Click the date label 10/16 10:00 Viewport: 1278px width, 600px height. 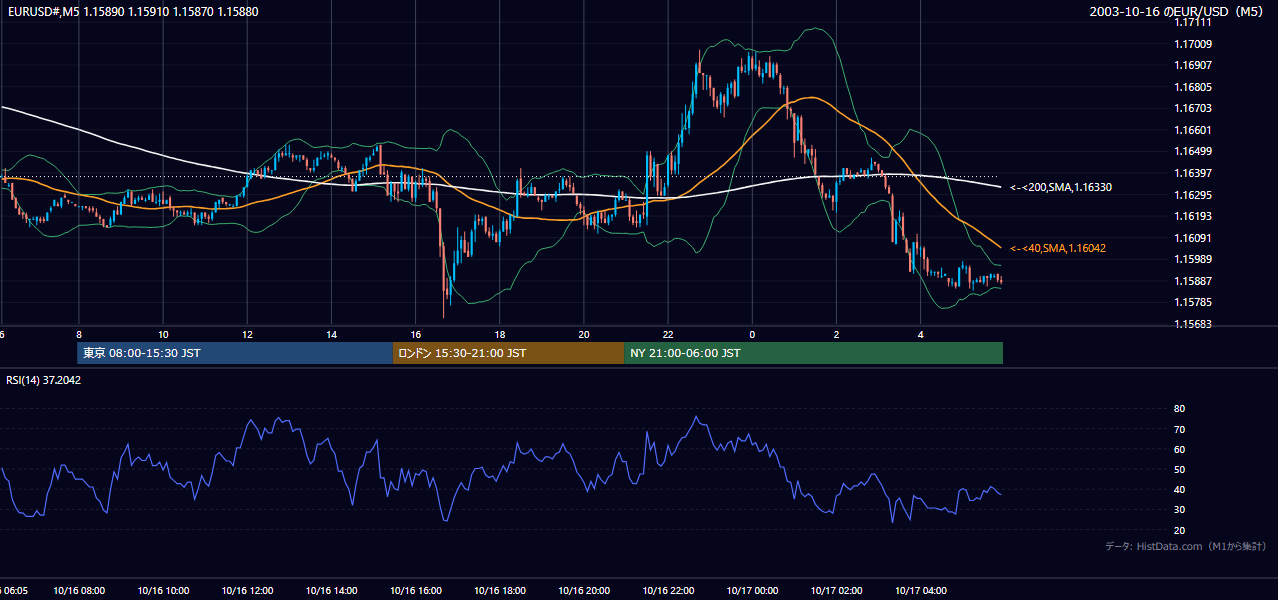pos(163,591)
